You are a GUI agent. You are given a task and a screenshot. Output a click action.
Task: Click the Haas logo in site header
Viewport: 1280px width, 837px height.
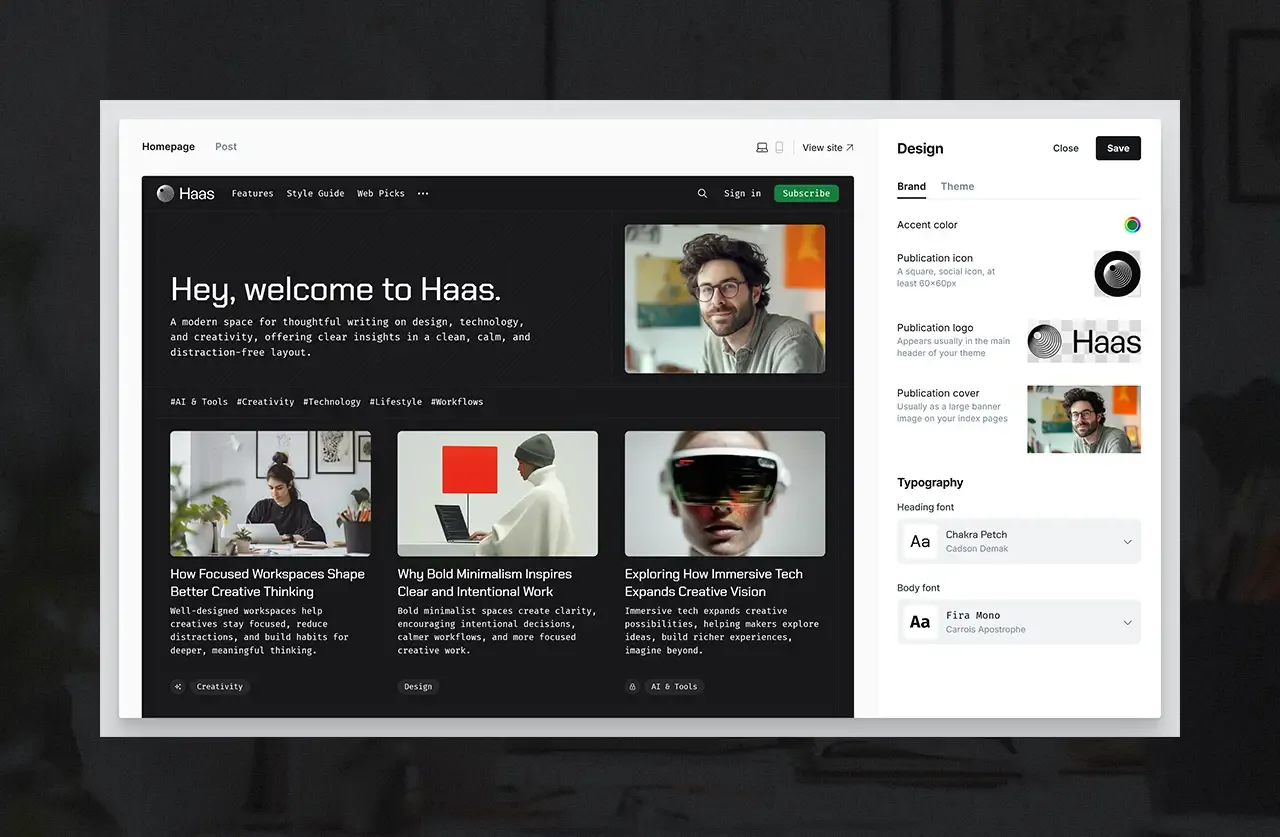(x=186, y=194)
